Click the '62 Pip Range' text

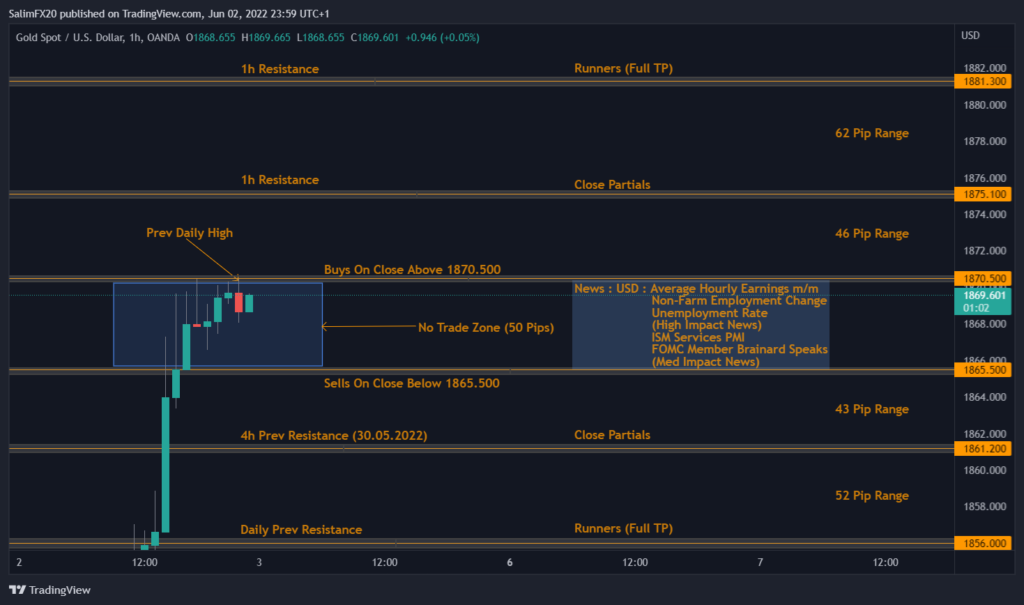point(871,133)
